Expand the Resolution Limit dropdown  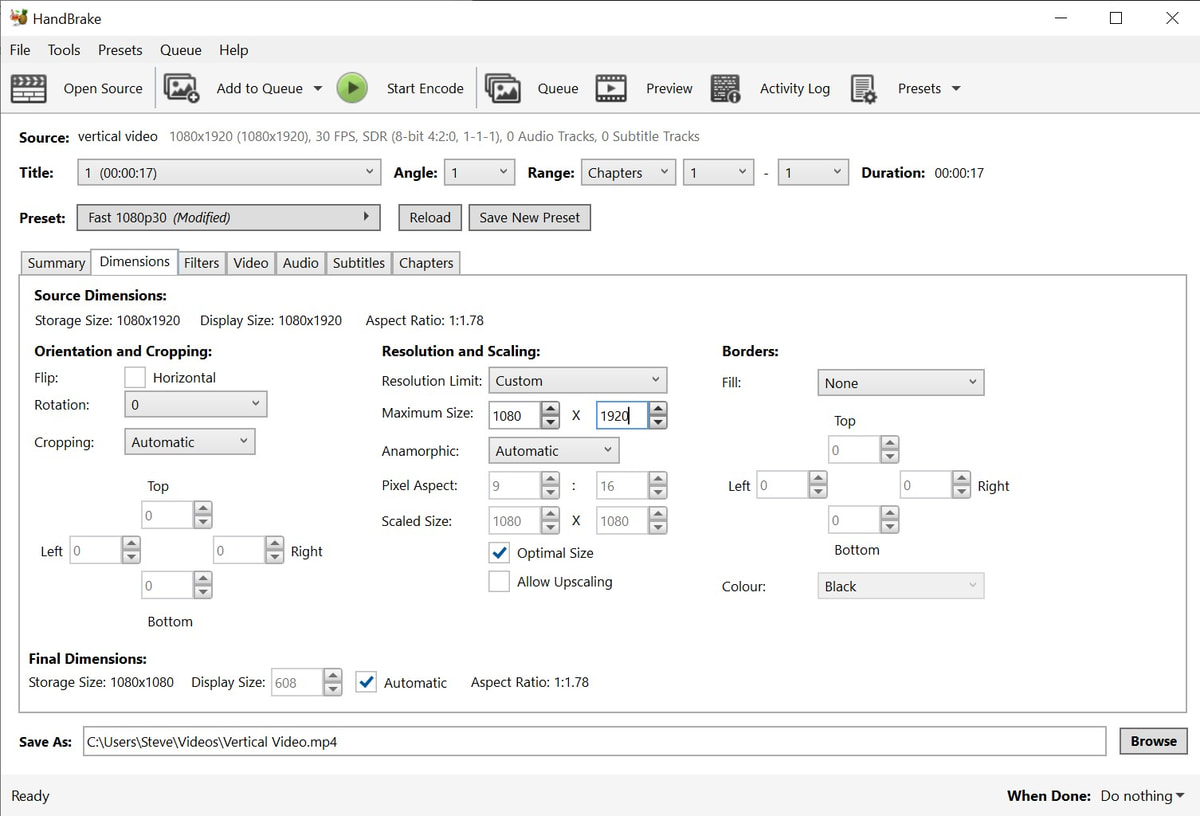point(577,380)
